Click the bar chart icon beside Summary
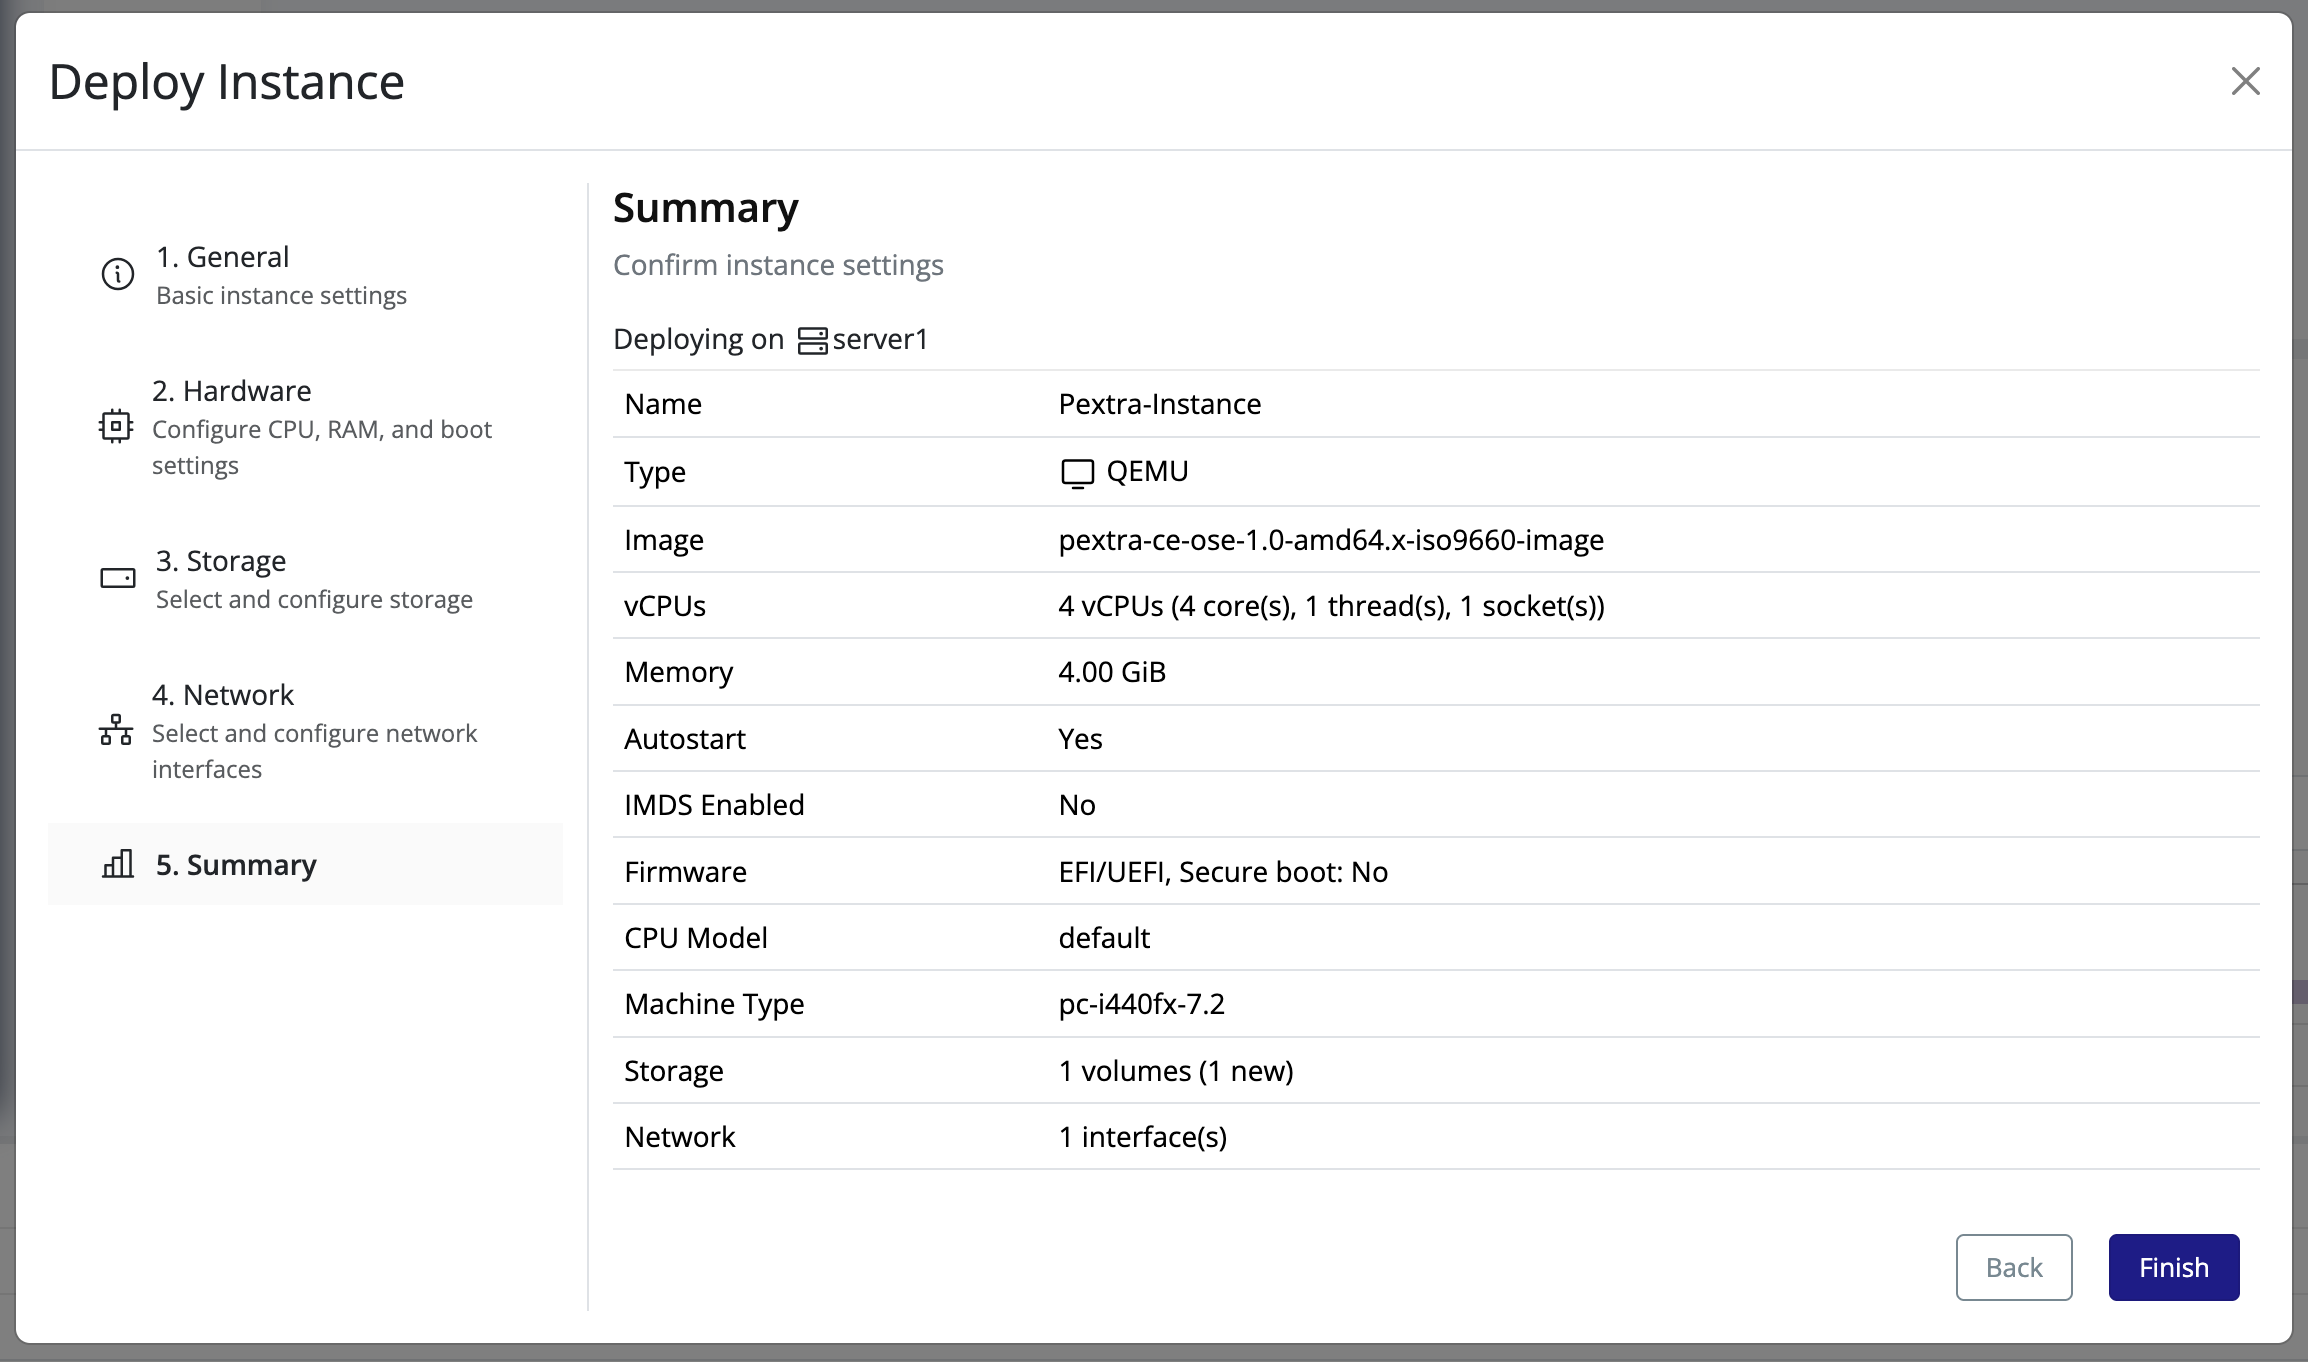2308x1362 pixels. click(x=118, y=864)
